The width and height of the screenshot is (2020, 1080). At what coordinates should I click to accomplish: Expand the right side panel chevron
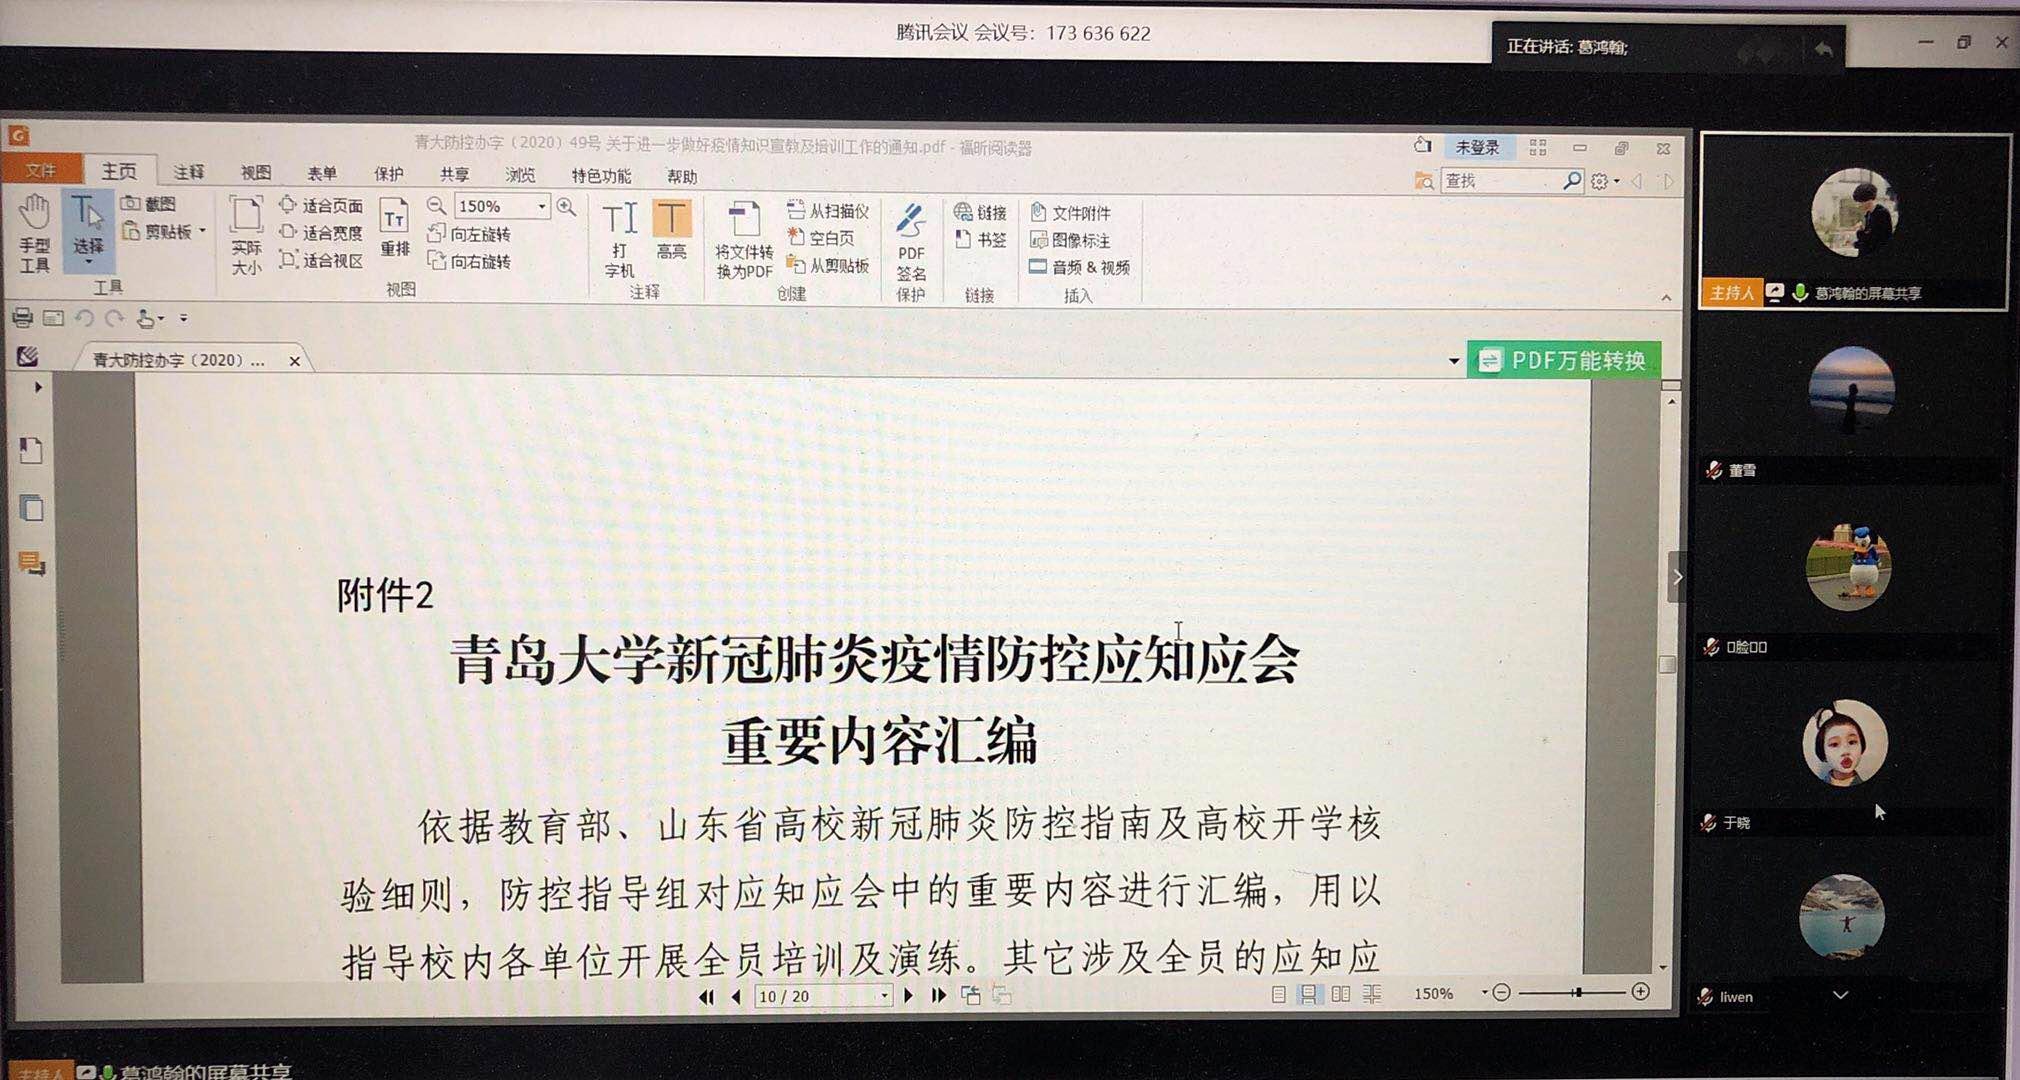1677,577
